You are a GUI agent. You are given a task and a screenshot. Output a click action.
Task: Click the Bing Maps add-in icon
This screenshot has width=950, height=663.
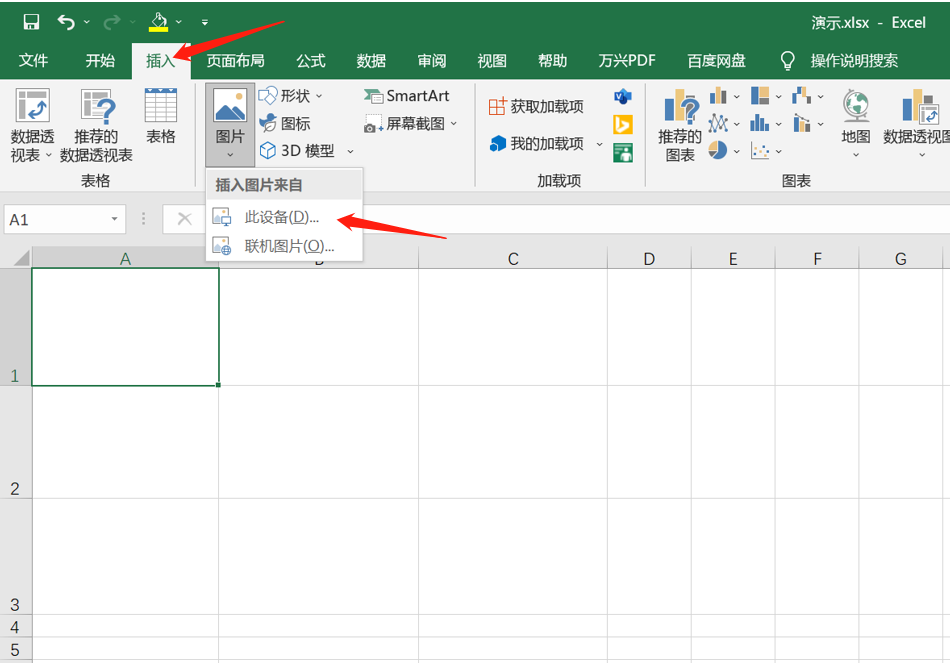tap(623, 125)
